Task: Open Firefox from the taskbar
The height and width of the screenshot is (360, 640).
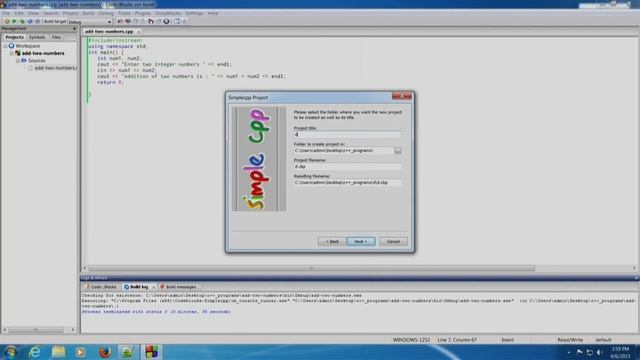Action: pos(104,352)
